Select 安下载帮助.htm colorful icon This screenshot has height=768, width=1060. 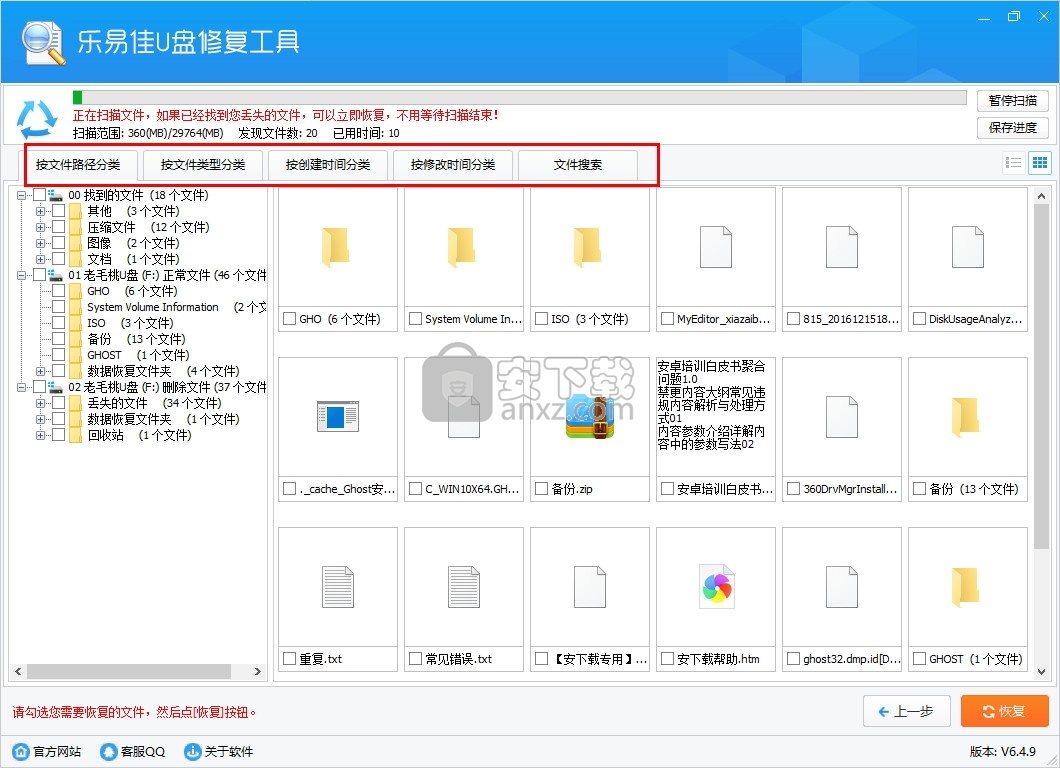717,587
